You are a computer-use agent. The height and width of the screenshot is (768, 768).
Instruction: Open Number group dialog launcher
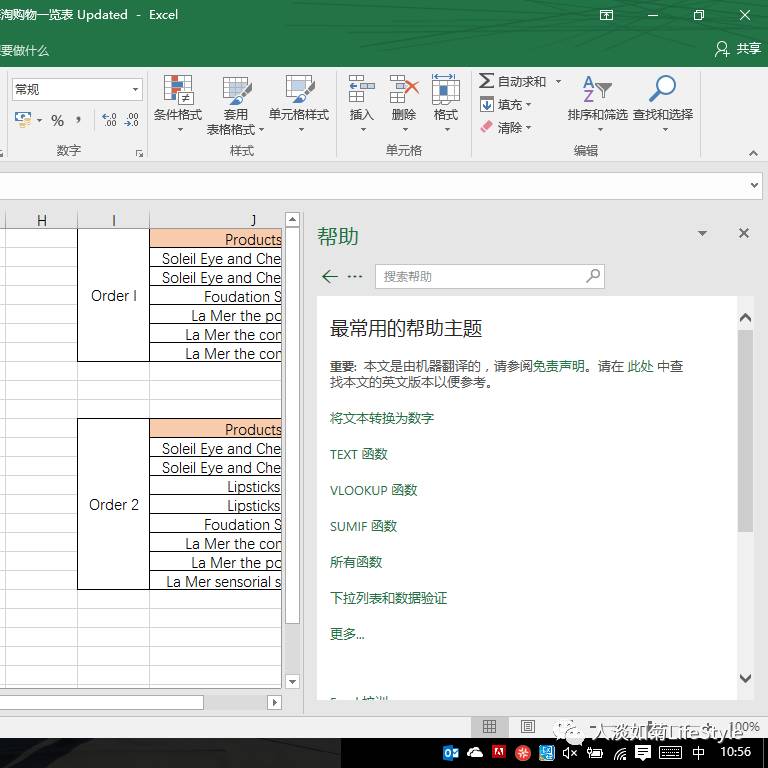point(140,154)
